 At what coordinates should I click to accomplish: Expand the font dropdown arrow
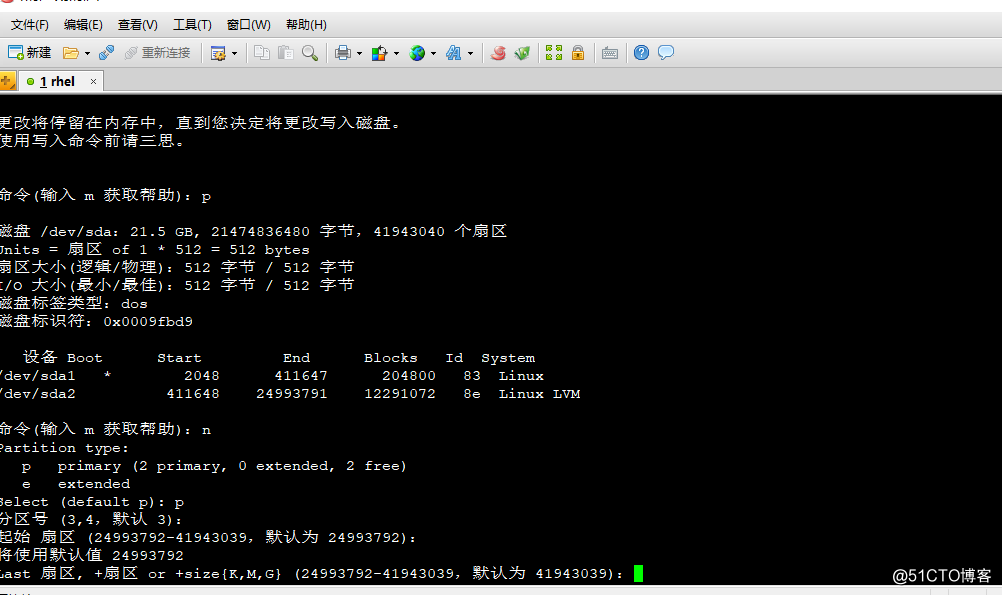(470, 54)
